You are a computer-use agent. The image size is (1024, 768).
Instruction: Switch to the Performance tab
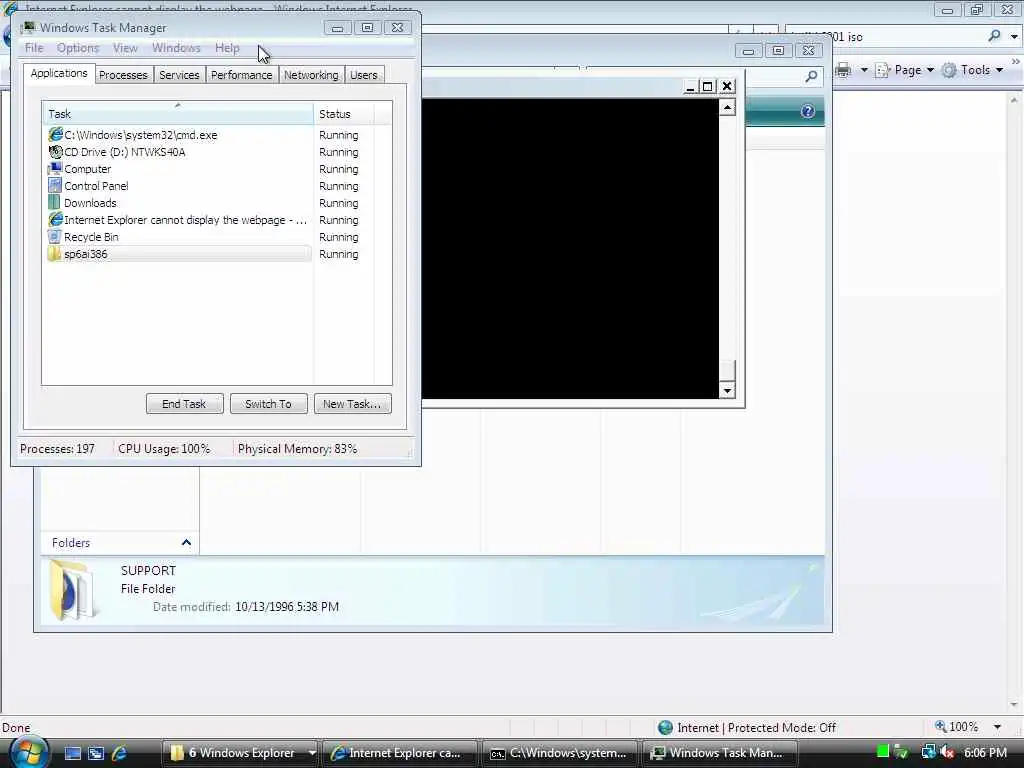tap(241, 75)
